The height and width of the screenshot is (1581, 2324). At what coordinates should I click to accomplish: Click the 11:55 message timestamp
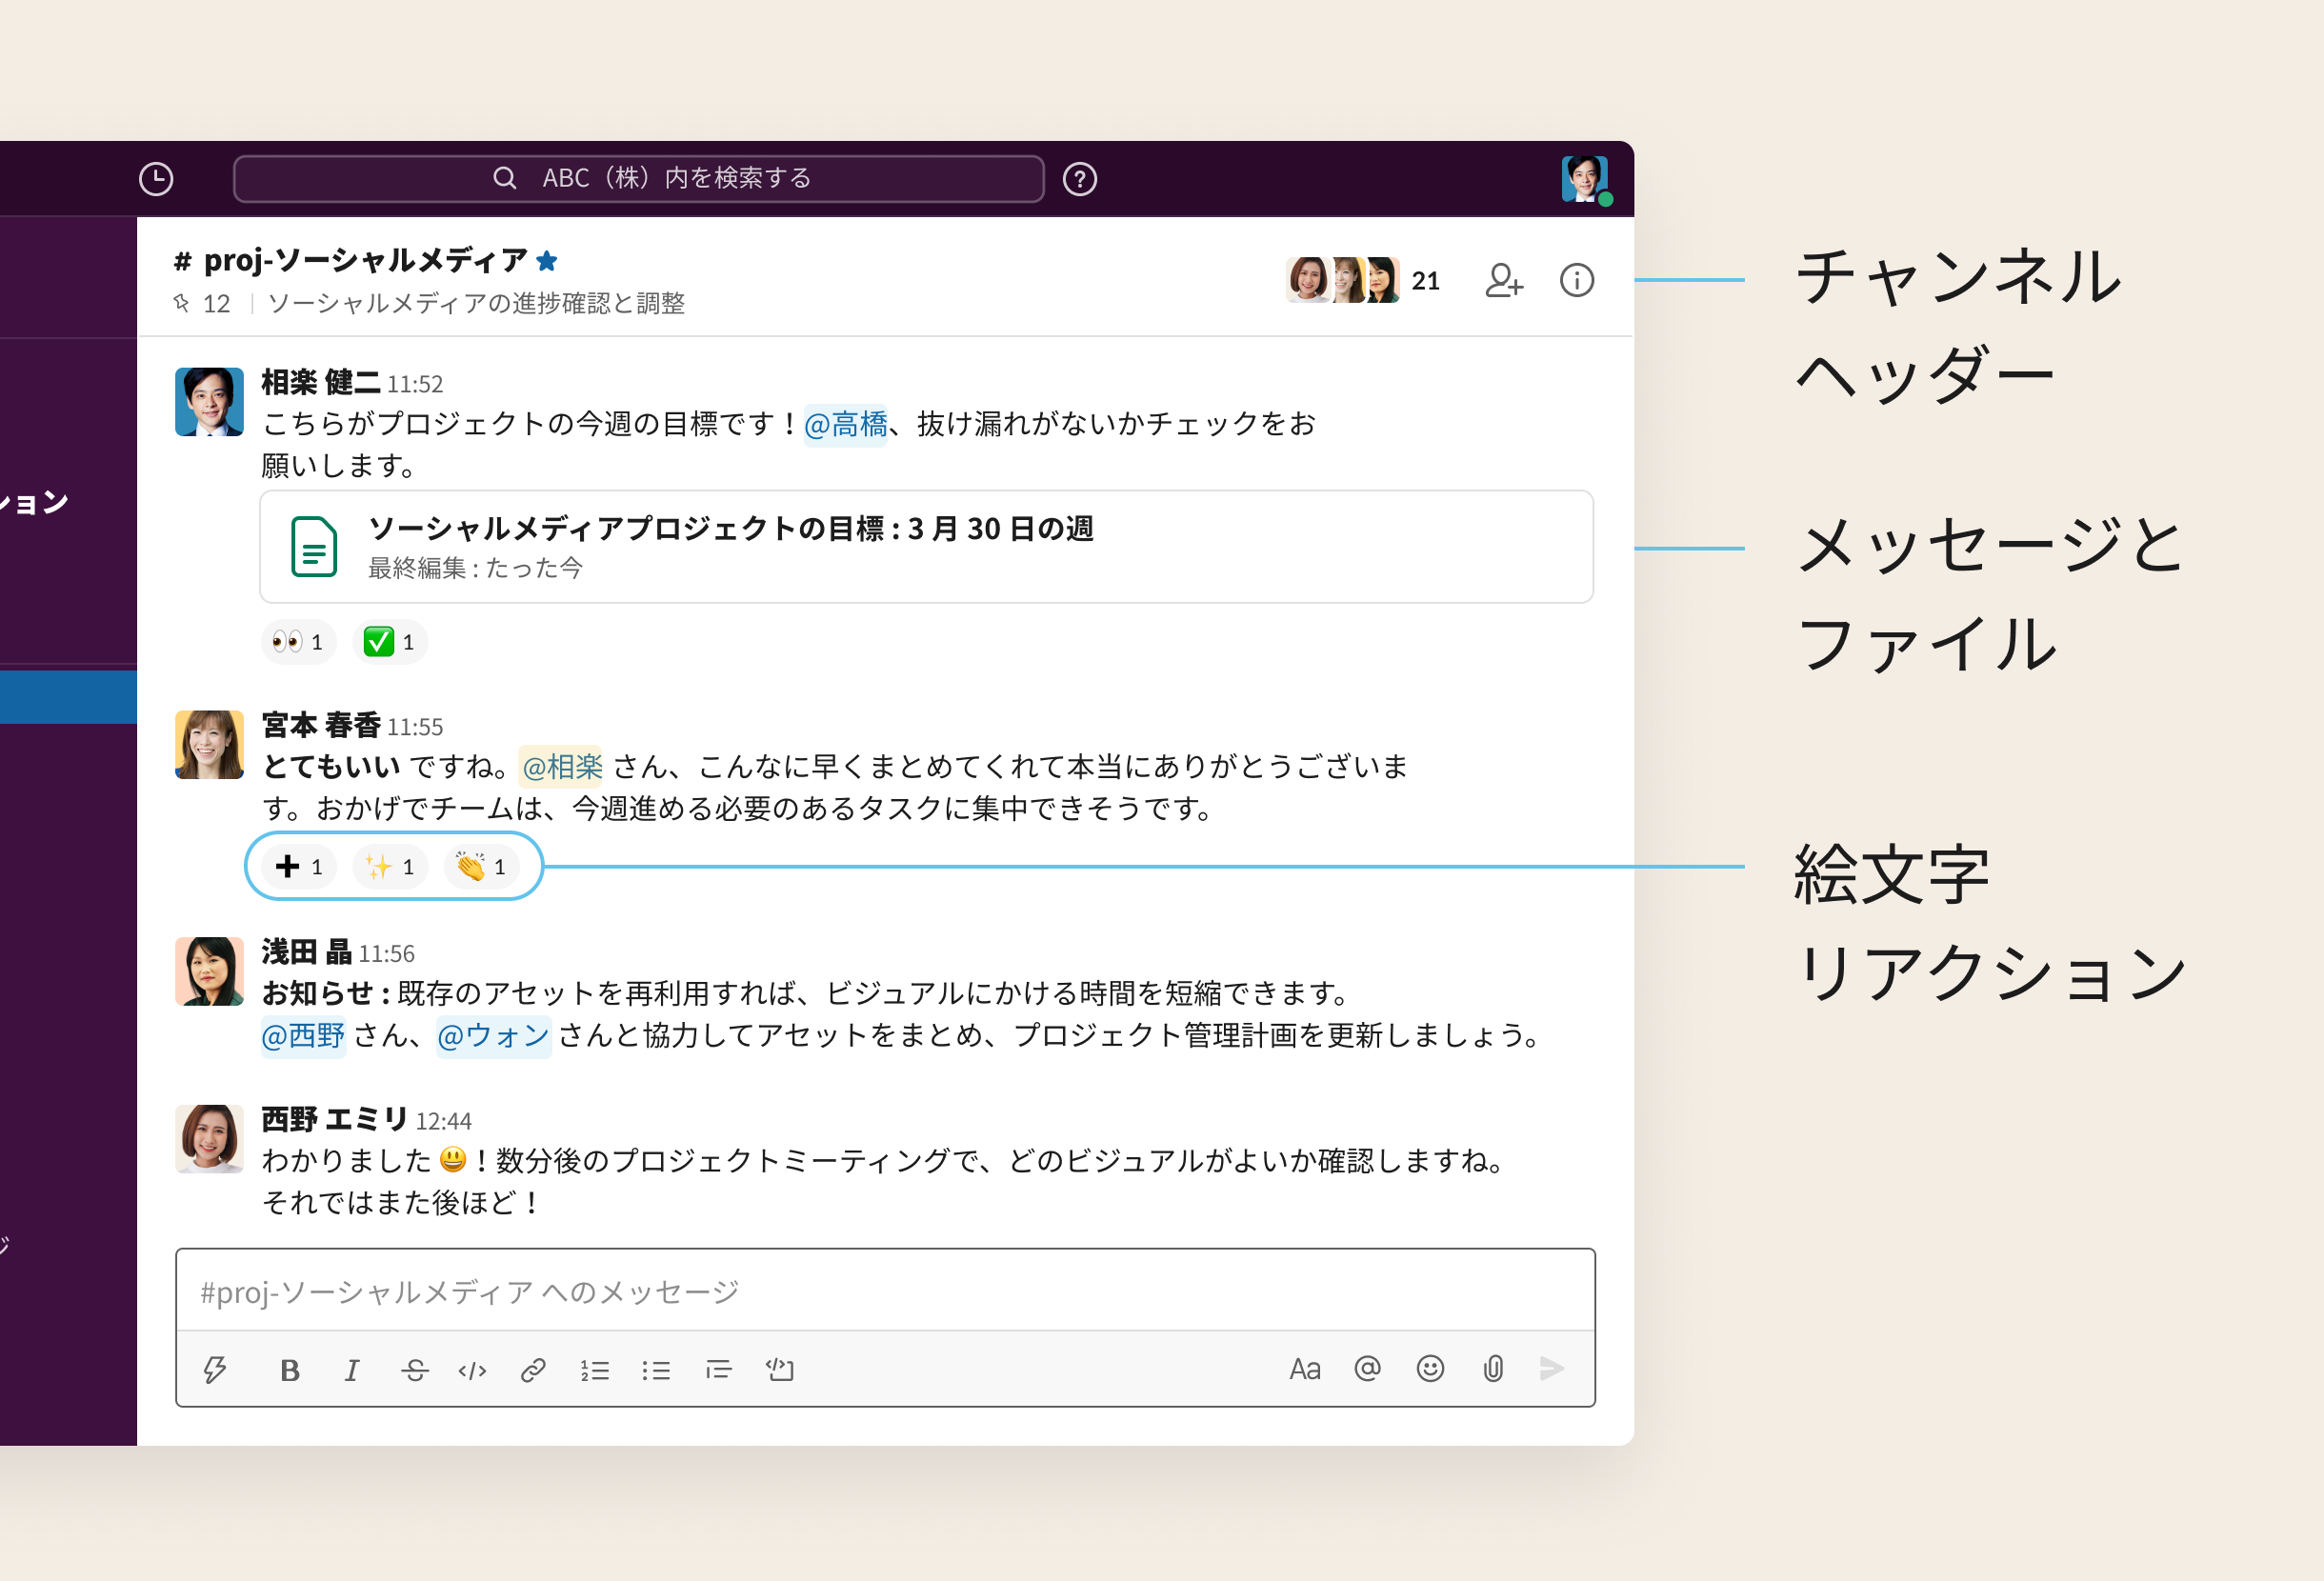coord(415,727)
